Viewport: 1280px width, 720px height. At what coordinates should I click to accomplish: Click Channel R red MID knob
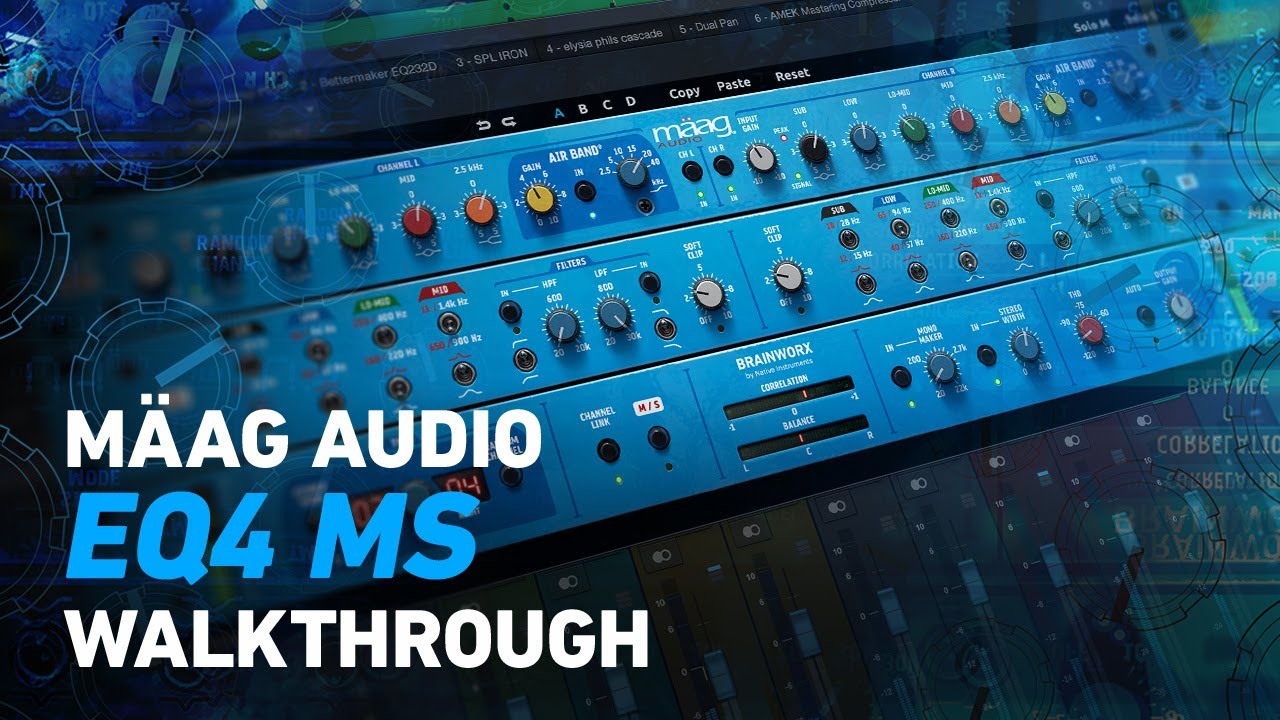pyautogui.click(x=960, y=121)
